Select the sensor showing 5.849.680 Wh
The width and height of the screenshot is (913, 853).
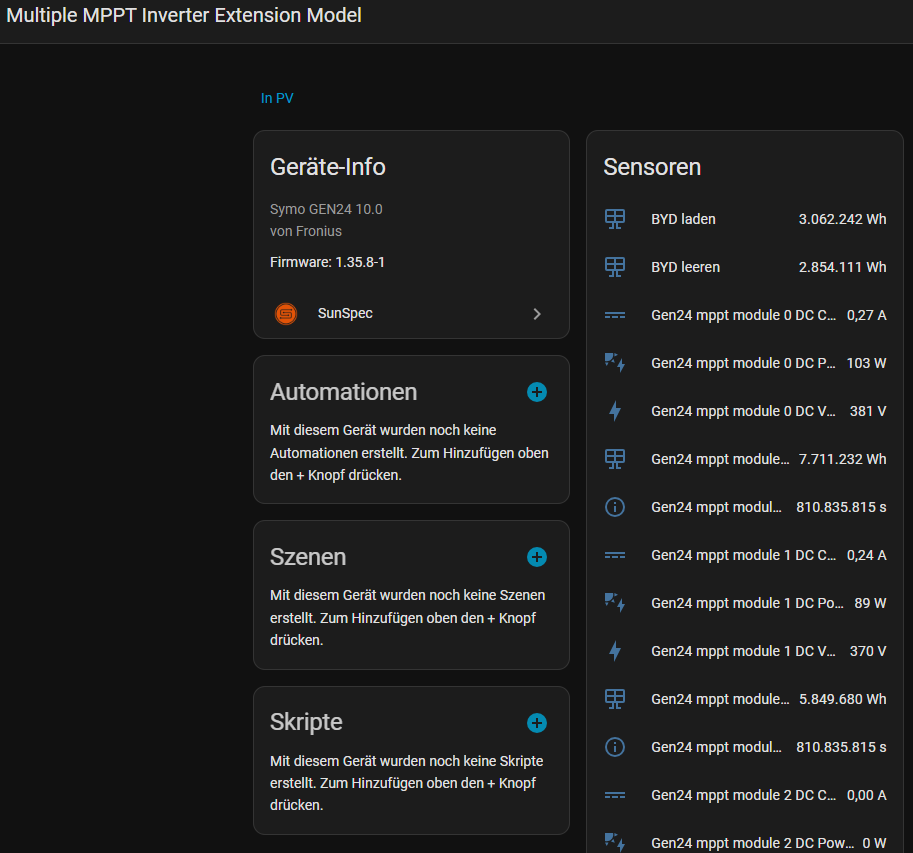point(842,699)
